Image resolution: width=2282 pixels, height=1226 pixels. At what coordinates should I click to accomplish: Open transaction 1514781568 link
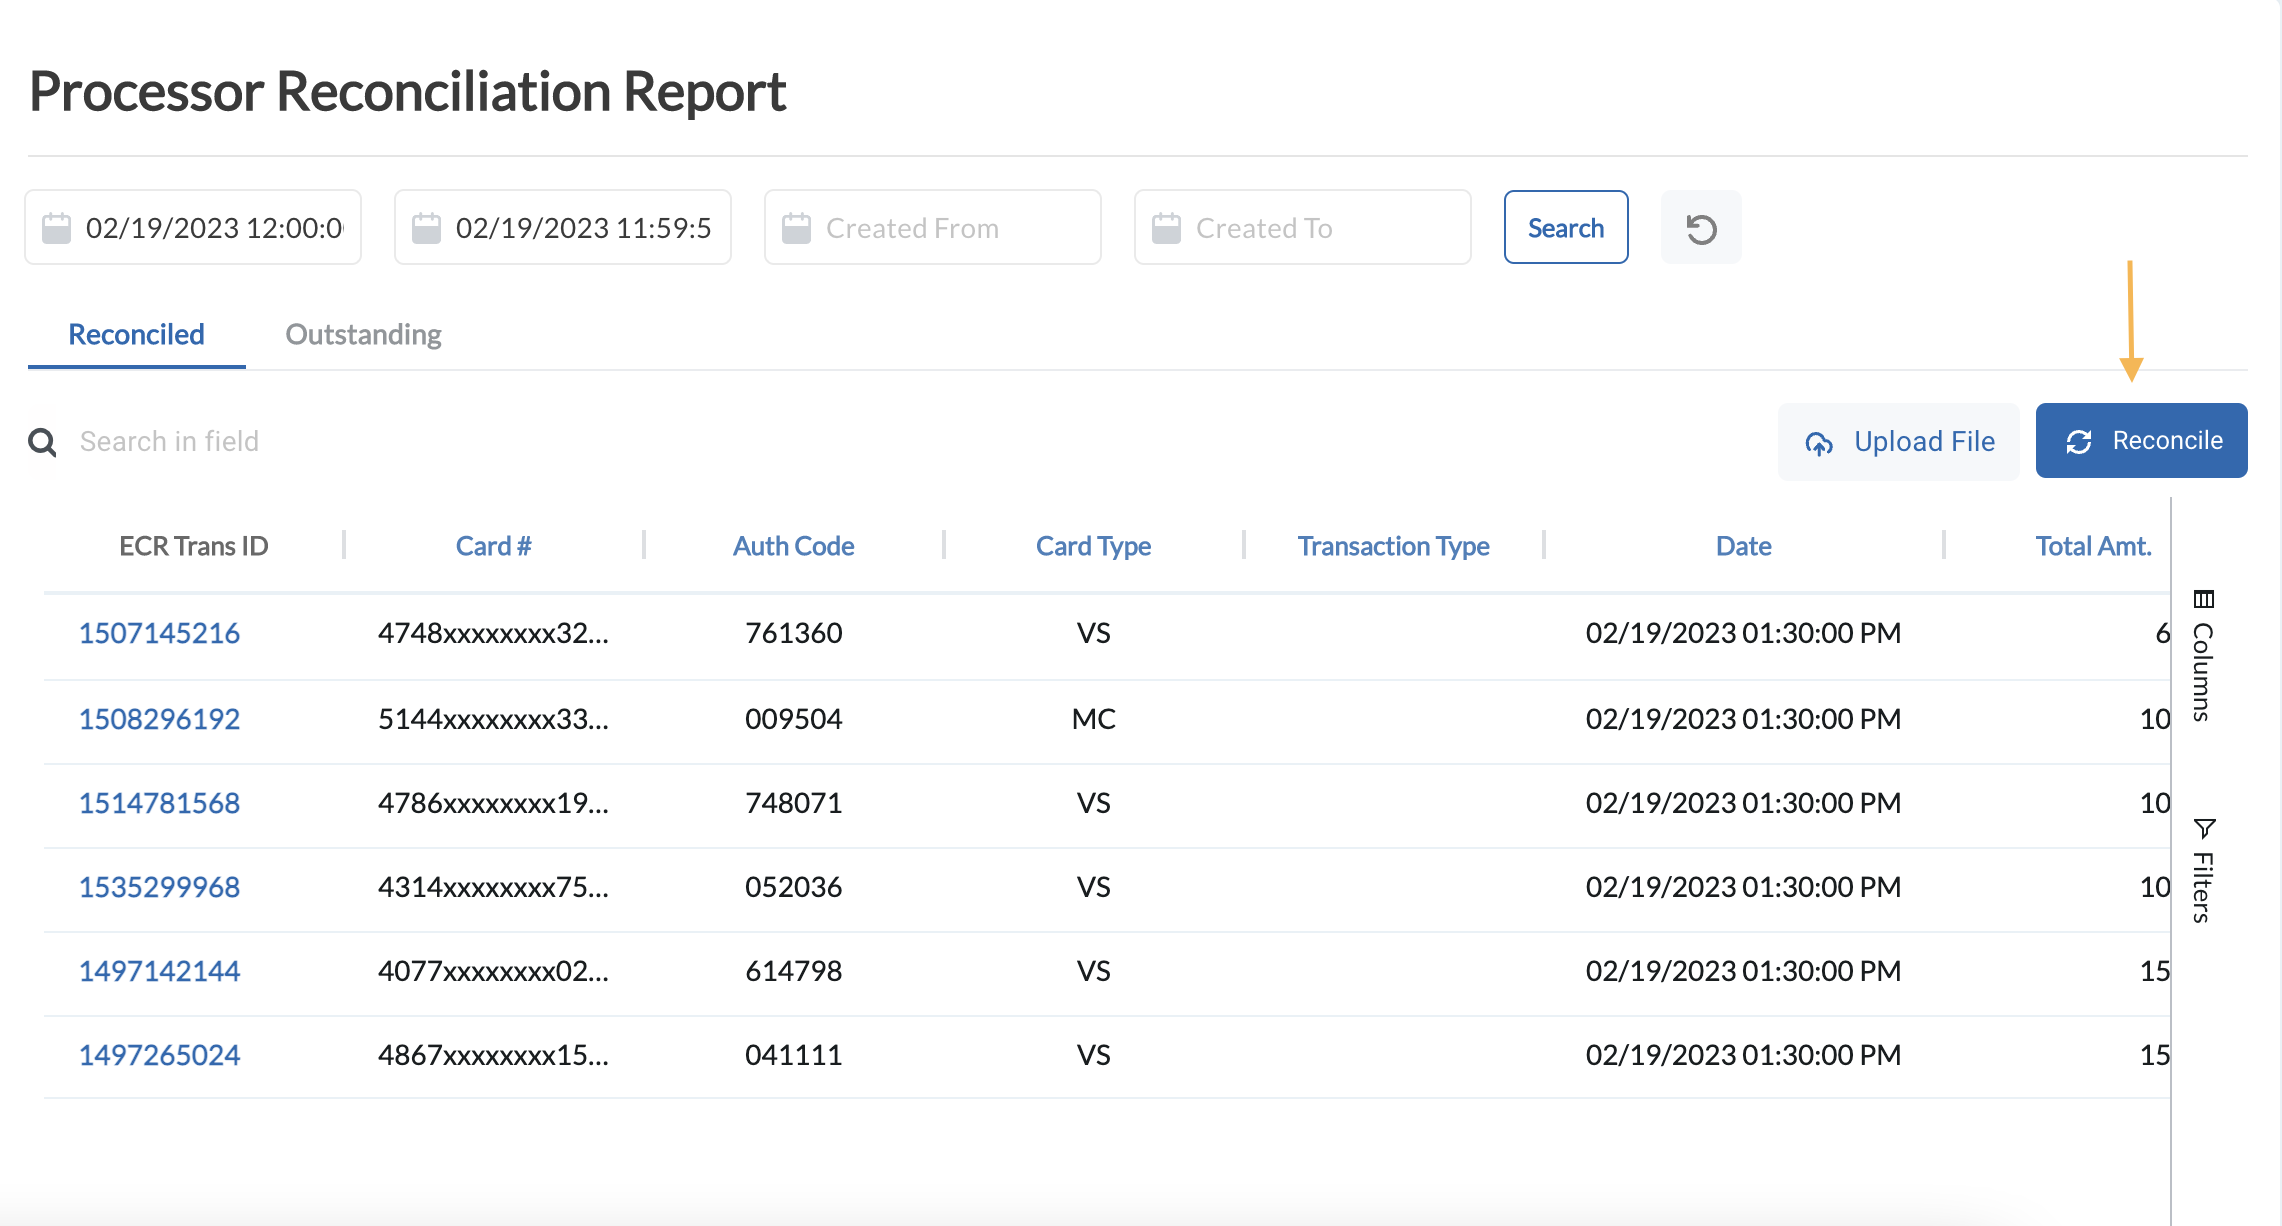(159, 803)
